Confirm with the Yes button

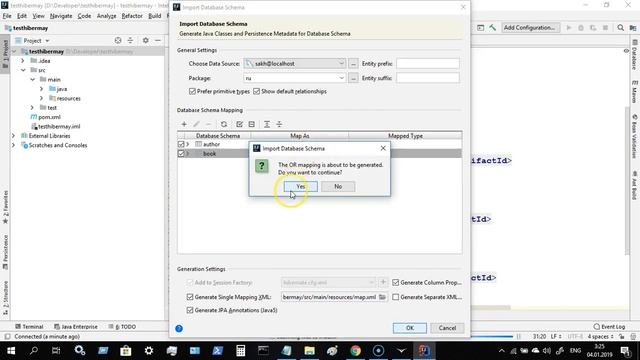coord(301,187)
